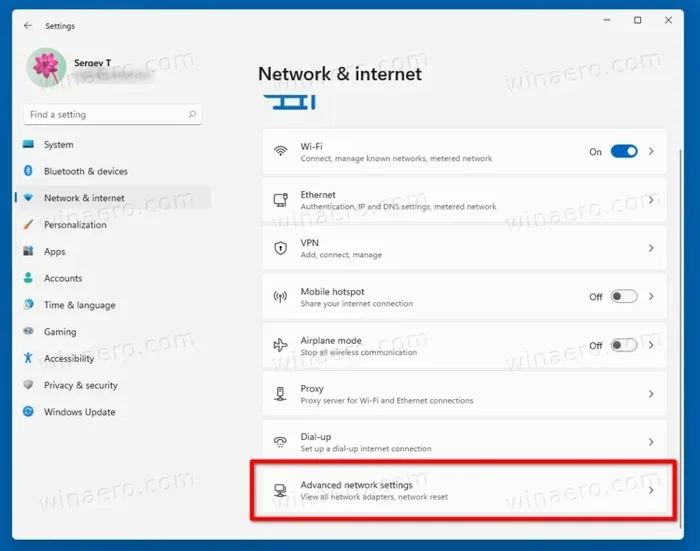The width and height of the screenshot is (700, 551).
Task: Open Proxy settings by its title
Action: pos(312,388)
